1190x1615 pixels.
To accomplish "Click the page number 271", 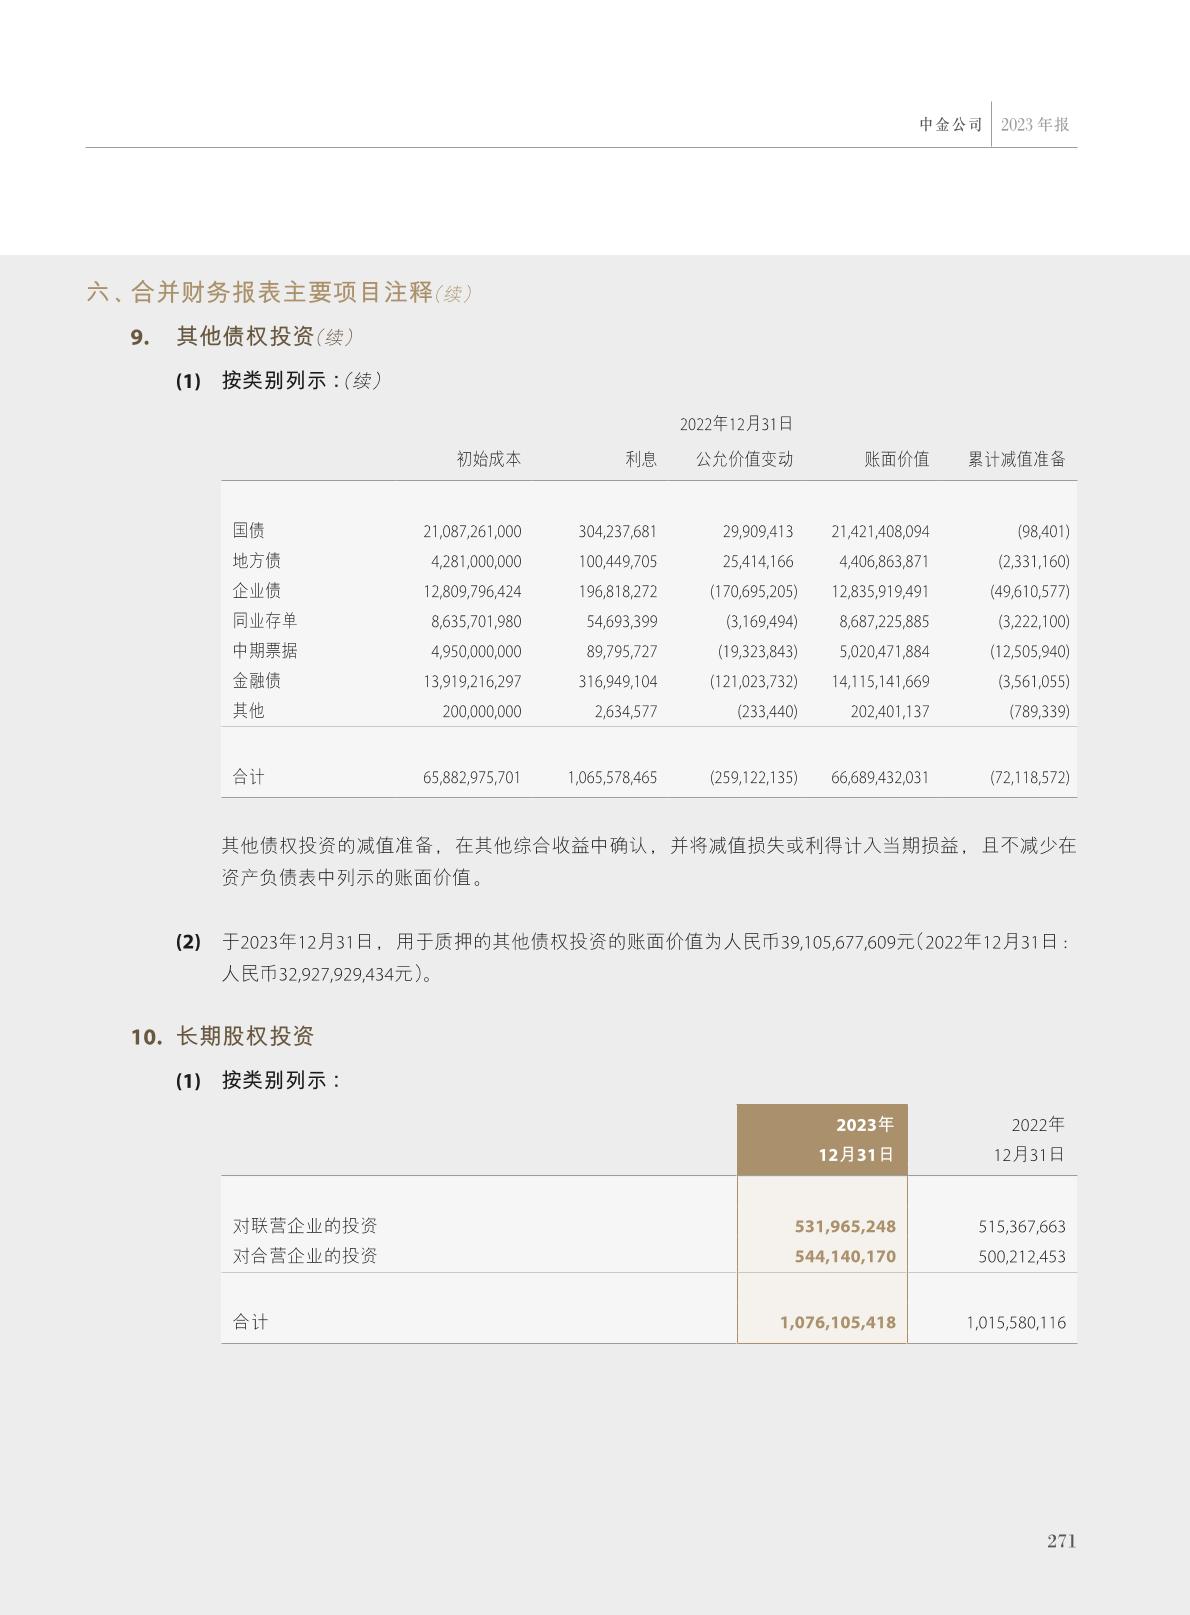I will pyautogui.click(x=1061, y=1541).
